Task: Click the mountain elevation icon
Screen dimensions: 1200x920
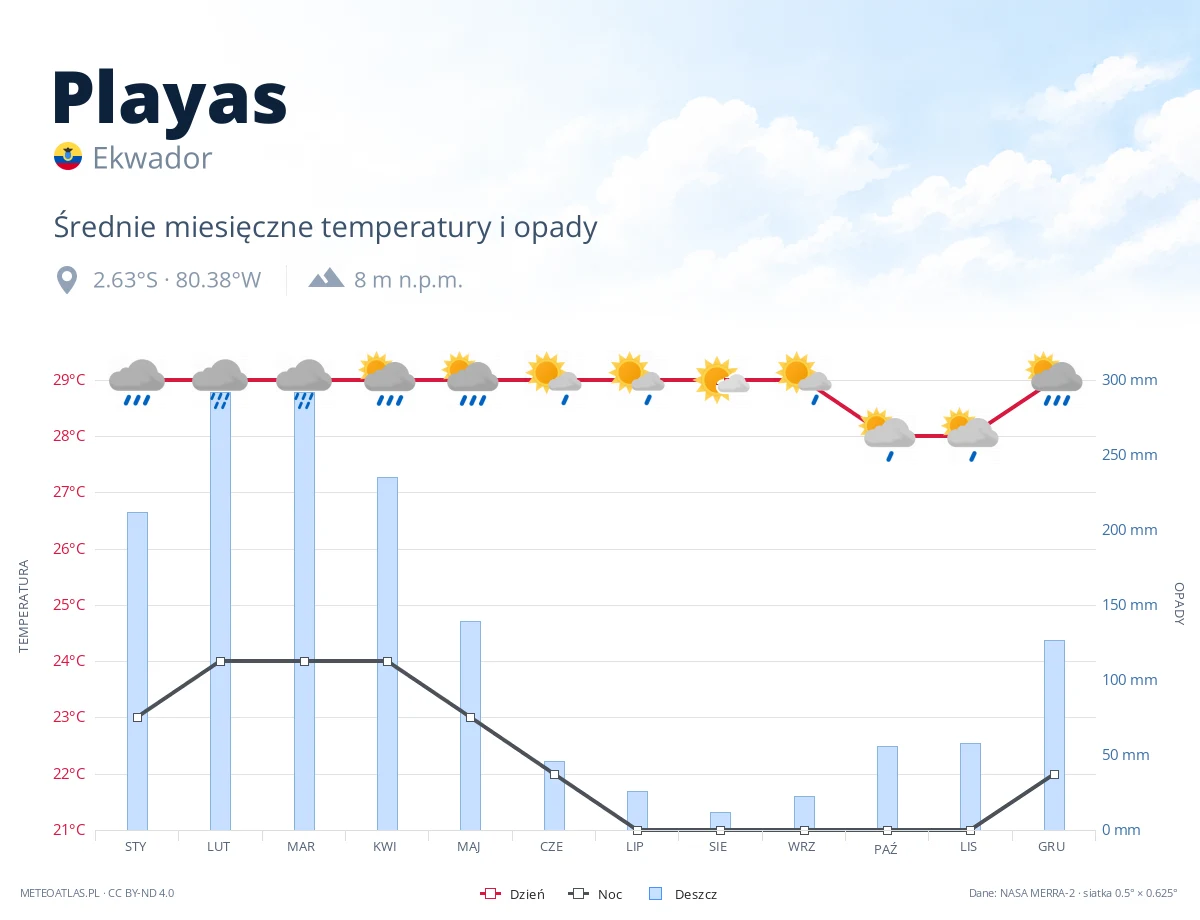Action: point(326,278)
